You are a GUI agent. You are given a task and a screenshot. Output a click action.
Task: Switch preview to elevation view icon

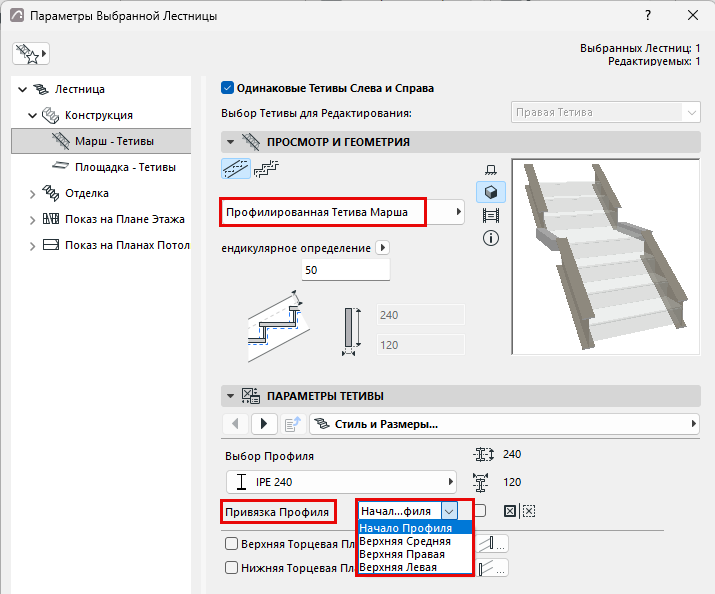pyautogui.click(x=491, y=215)
